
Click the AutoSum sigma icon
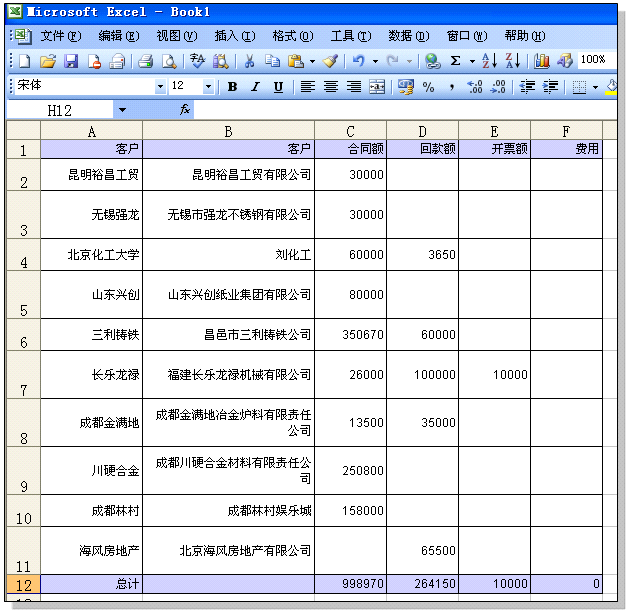coord(456,61)
